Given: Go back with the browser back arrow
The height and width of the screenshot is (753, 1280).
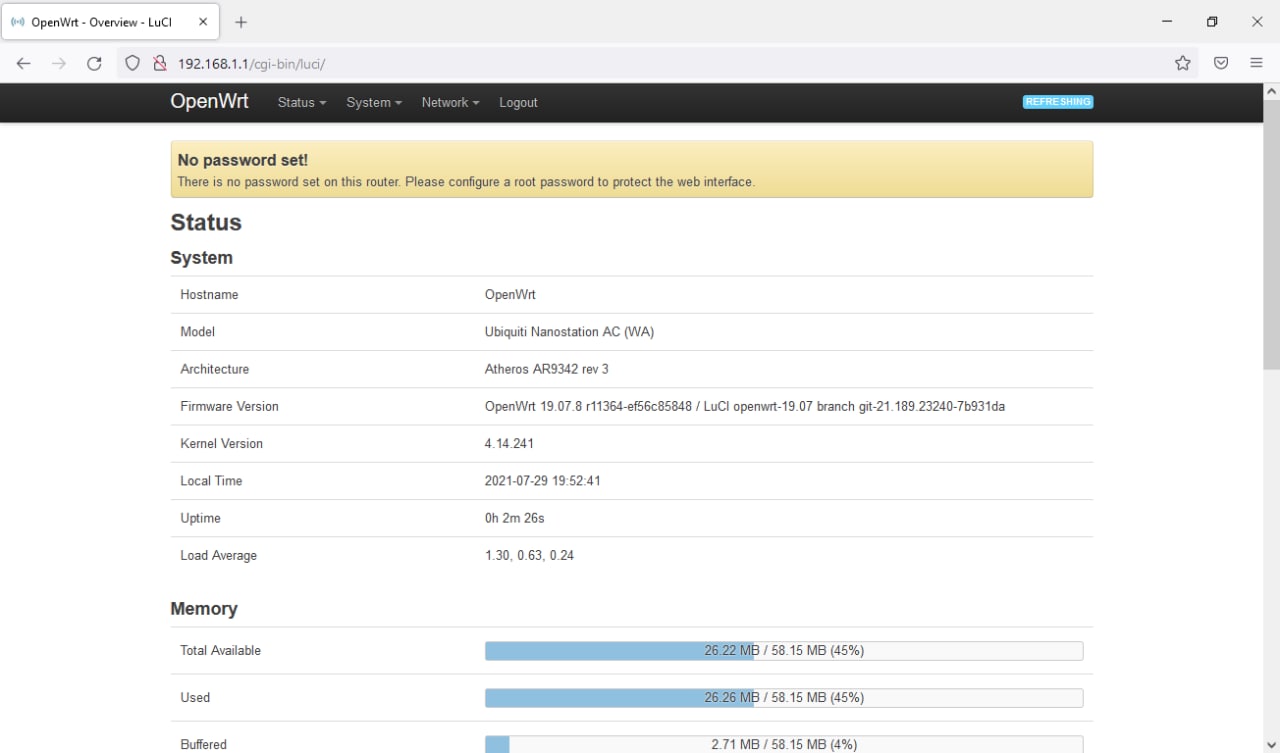Looking at the screenshot, I should tap(24, 63).
